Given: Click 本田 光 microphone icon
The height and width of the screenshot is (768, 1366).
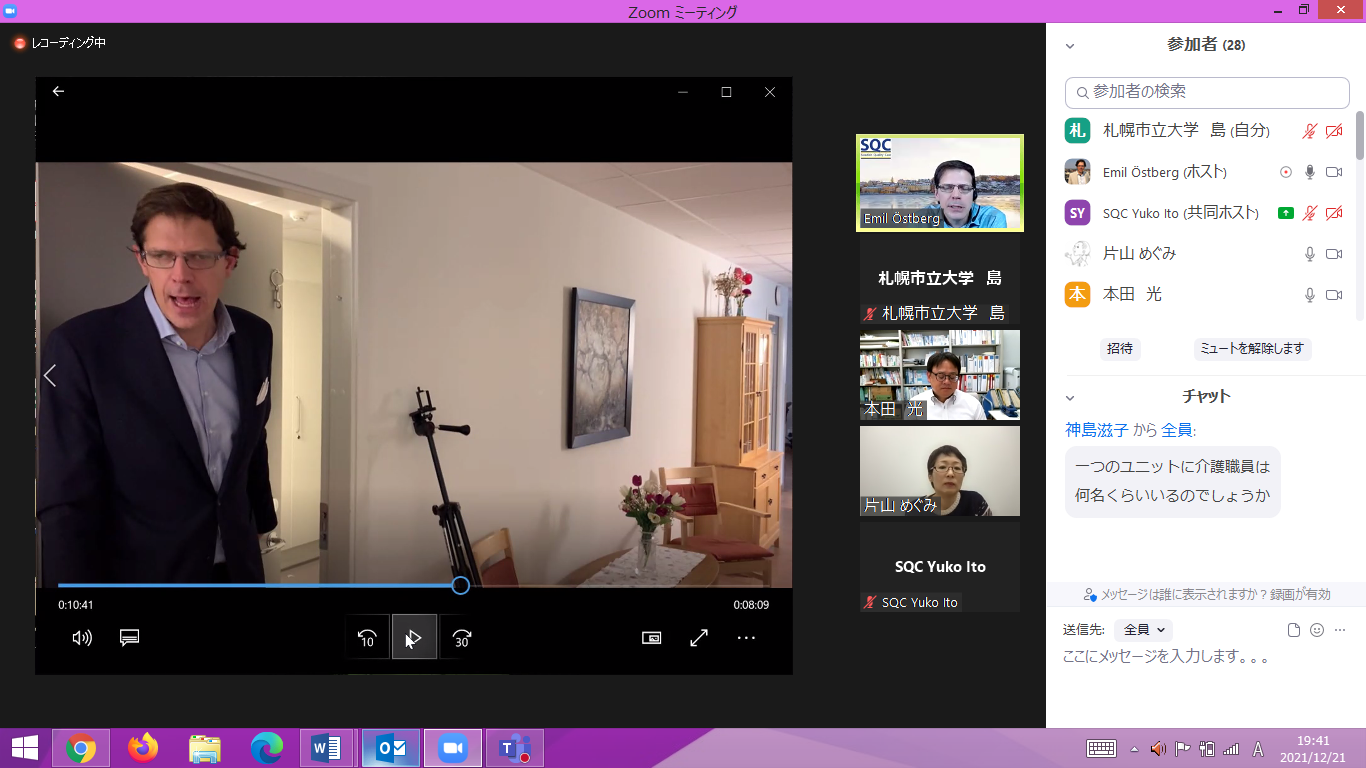Looking at the screenshot, I should coord(1310,295).
